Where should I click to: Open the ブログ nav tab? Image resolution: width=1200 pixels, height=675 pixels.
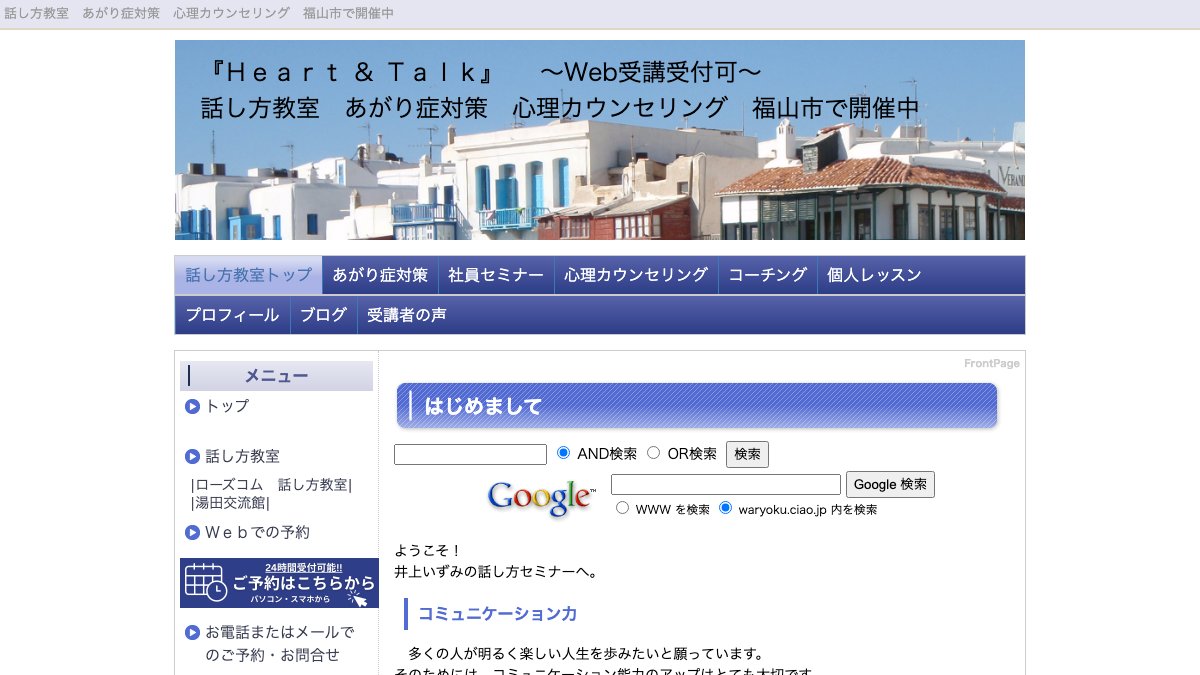(x=324, y=315)
